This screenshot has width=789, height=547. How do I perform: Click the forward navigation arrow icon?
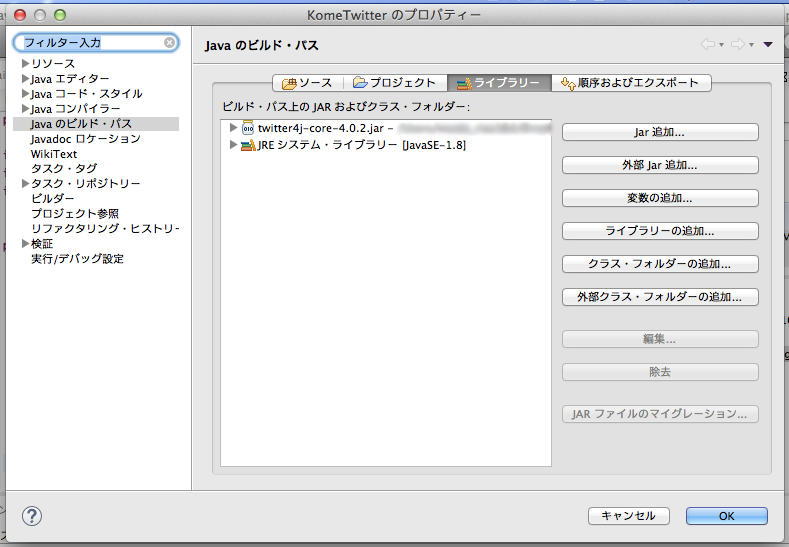coord(738,44)
